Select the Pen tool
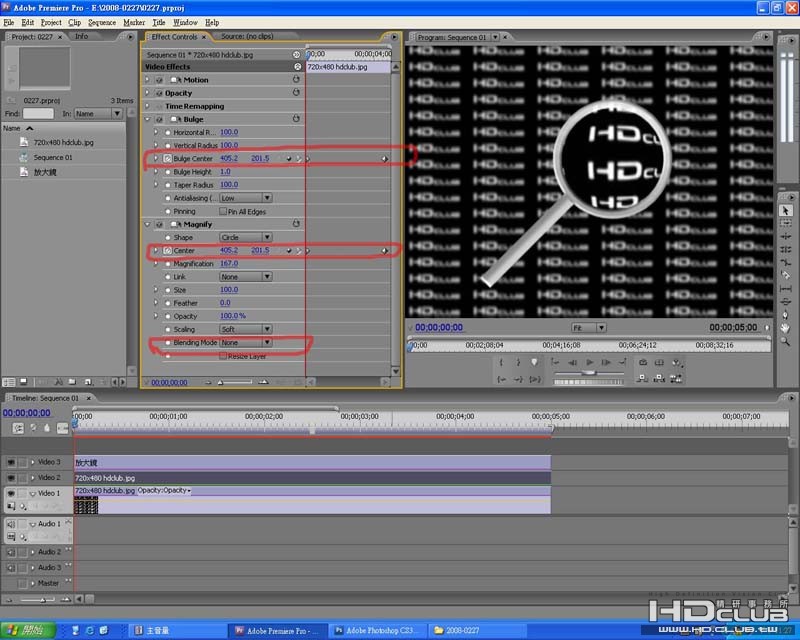 pyautogui.click(x=785, y=315)
